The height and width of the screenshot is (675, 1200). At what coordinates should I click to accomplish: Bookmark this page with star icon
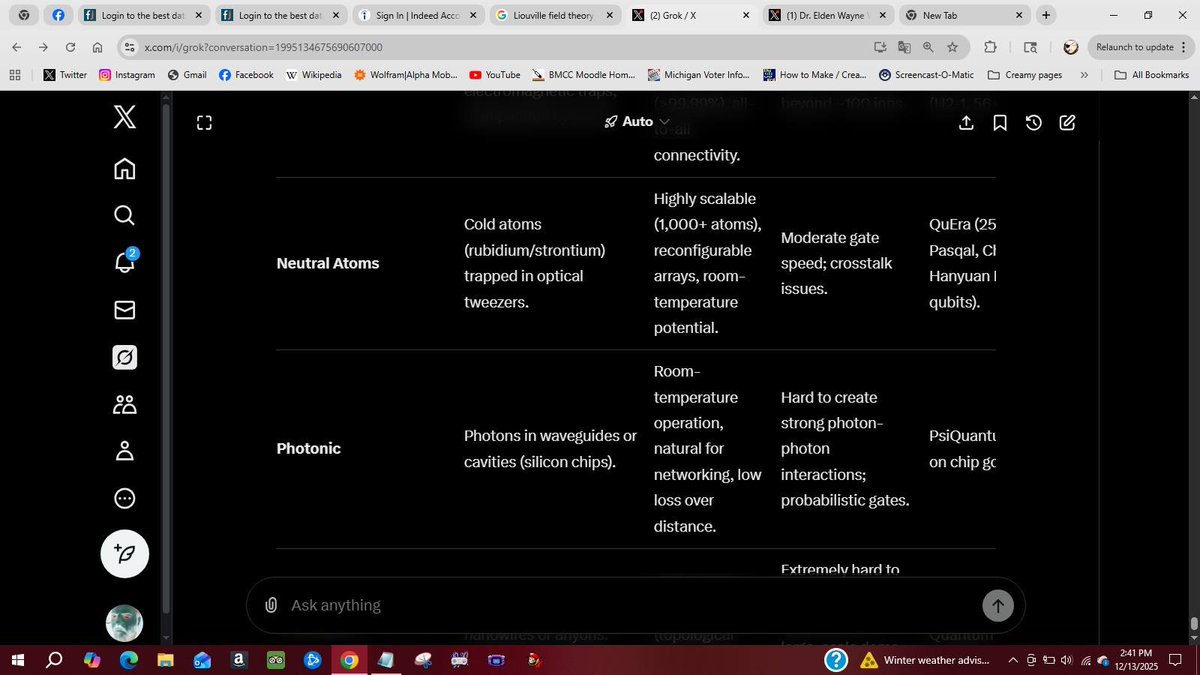pyautogui.click(x=952, y=47)
